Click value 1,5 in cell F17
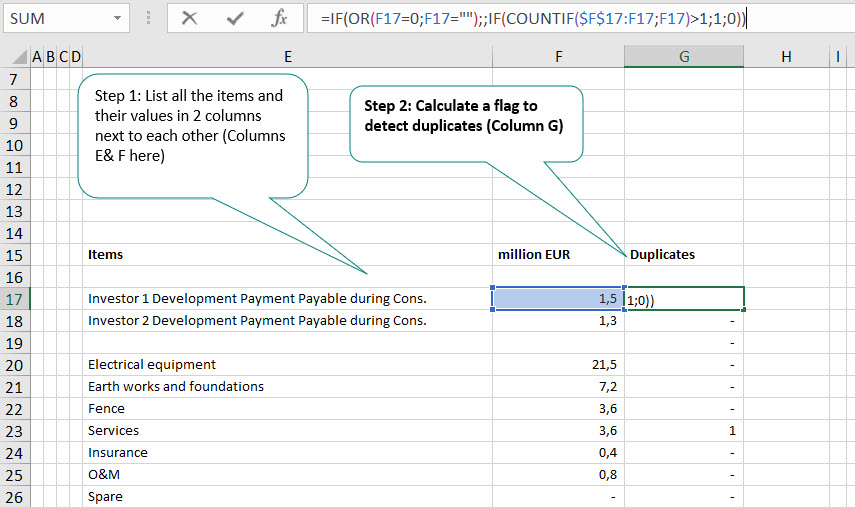The image size is (855, 507). click(x=558, y=299)
